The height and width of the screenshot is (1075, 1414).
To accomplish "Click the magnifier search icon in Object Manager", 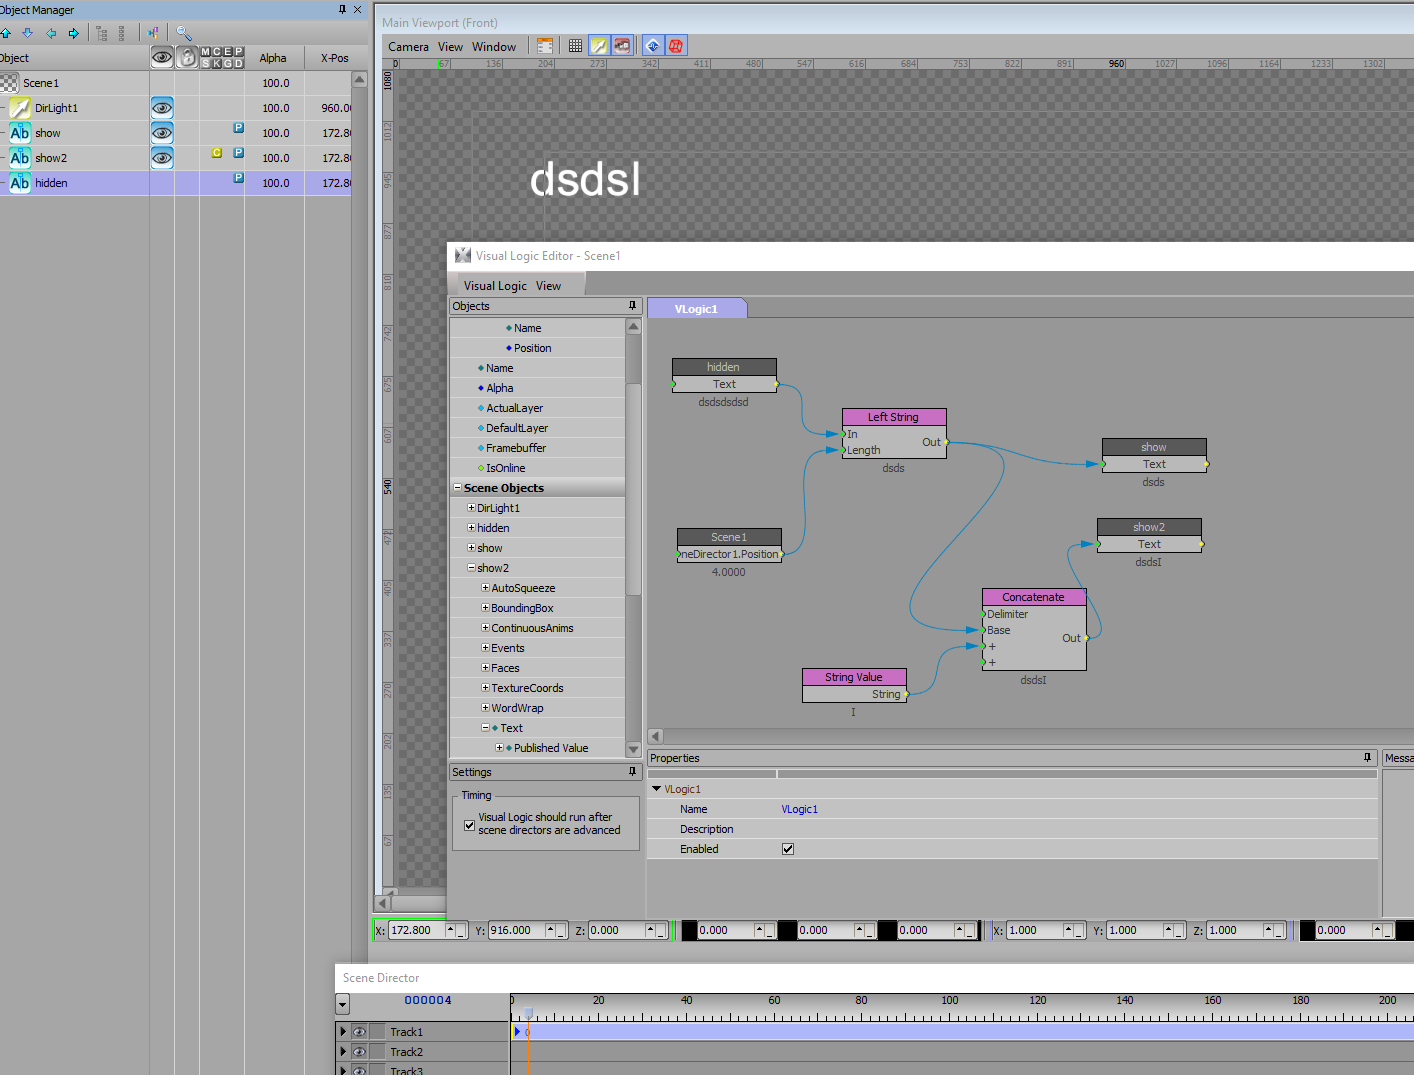I will click(x=183, y=33).
